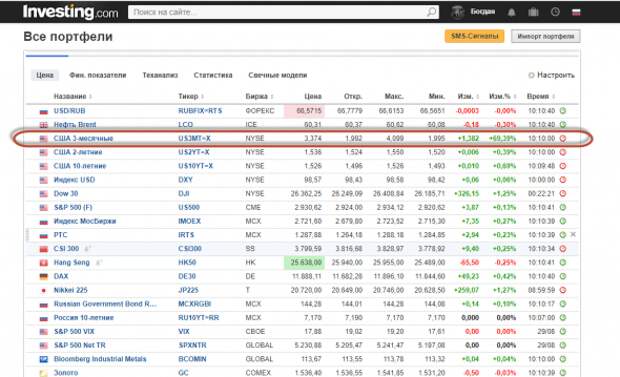Sort table by Время column arrow

554,97
